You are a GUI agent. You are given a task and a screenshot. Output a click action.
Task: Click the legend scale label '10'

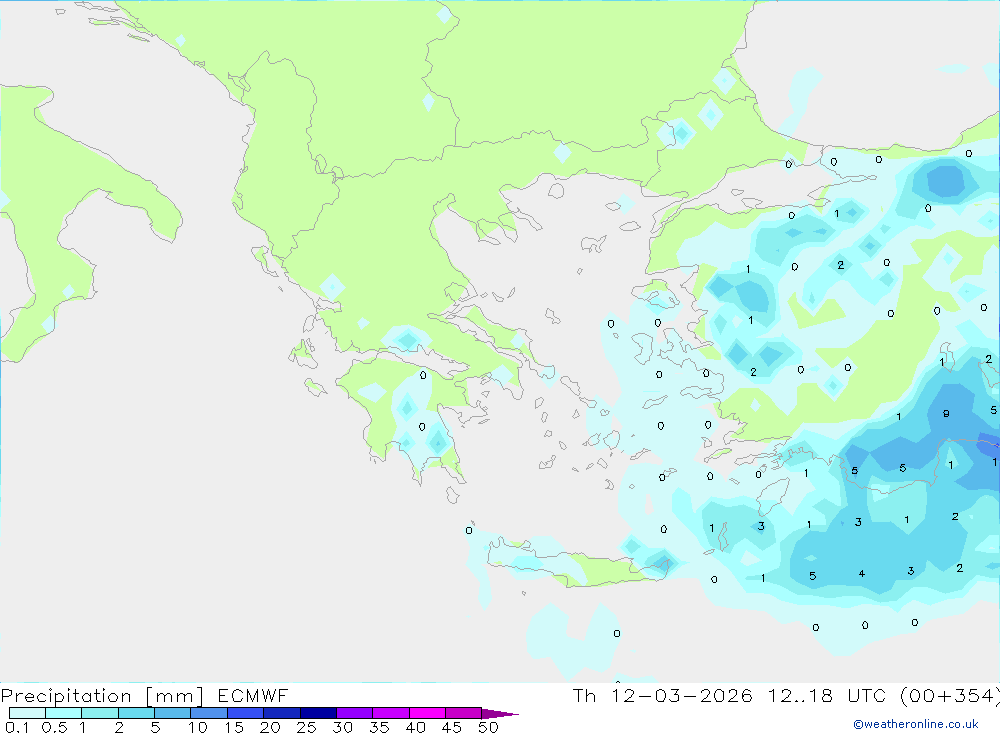tap(198, 727)
